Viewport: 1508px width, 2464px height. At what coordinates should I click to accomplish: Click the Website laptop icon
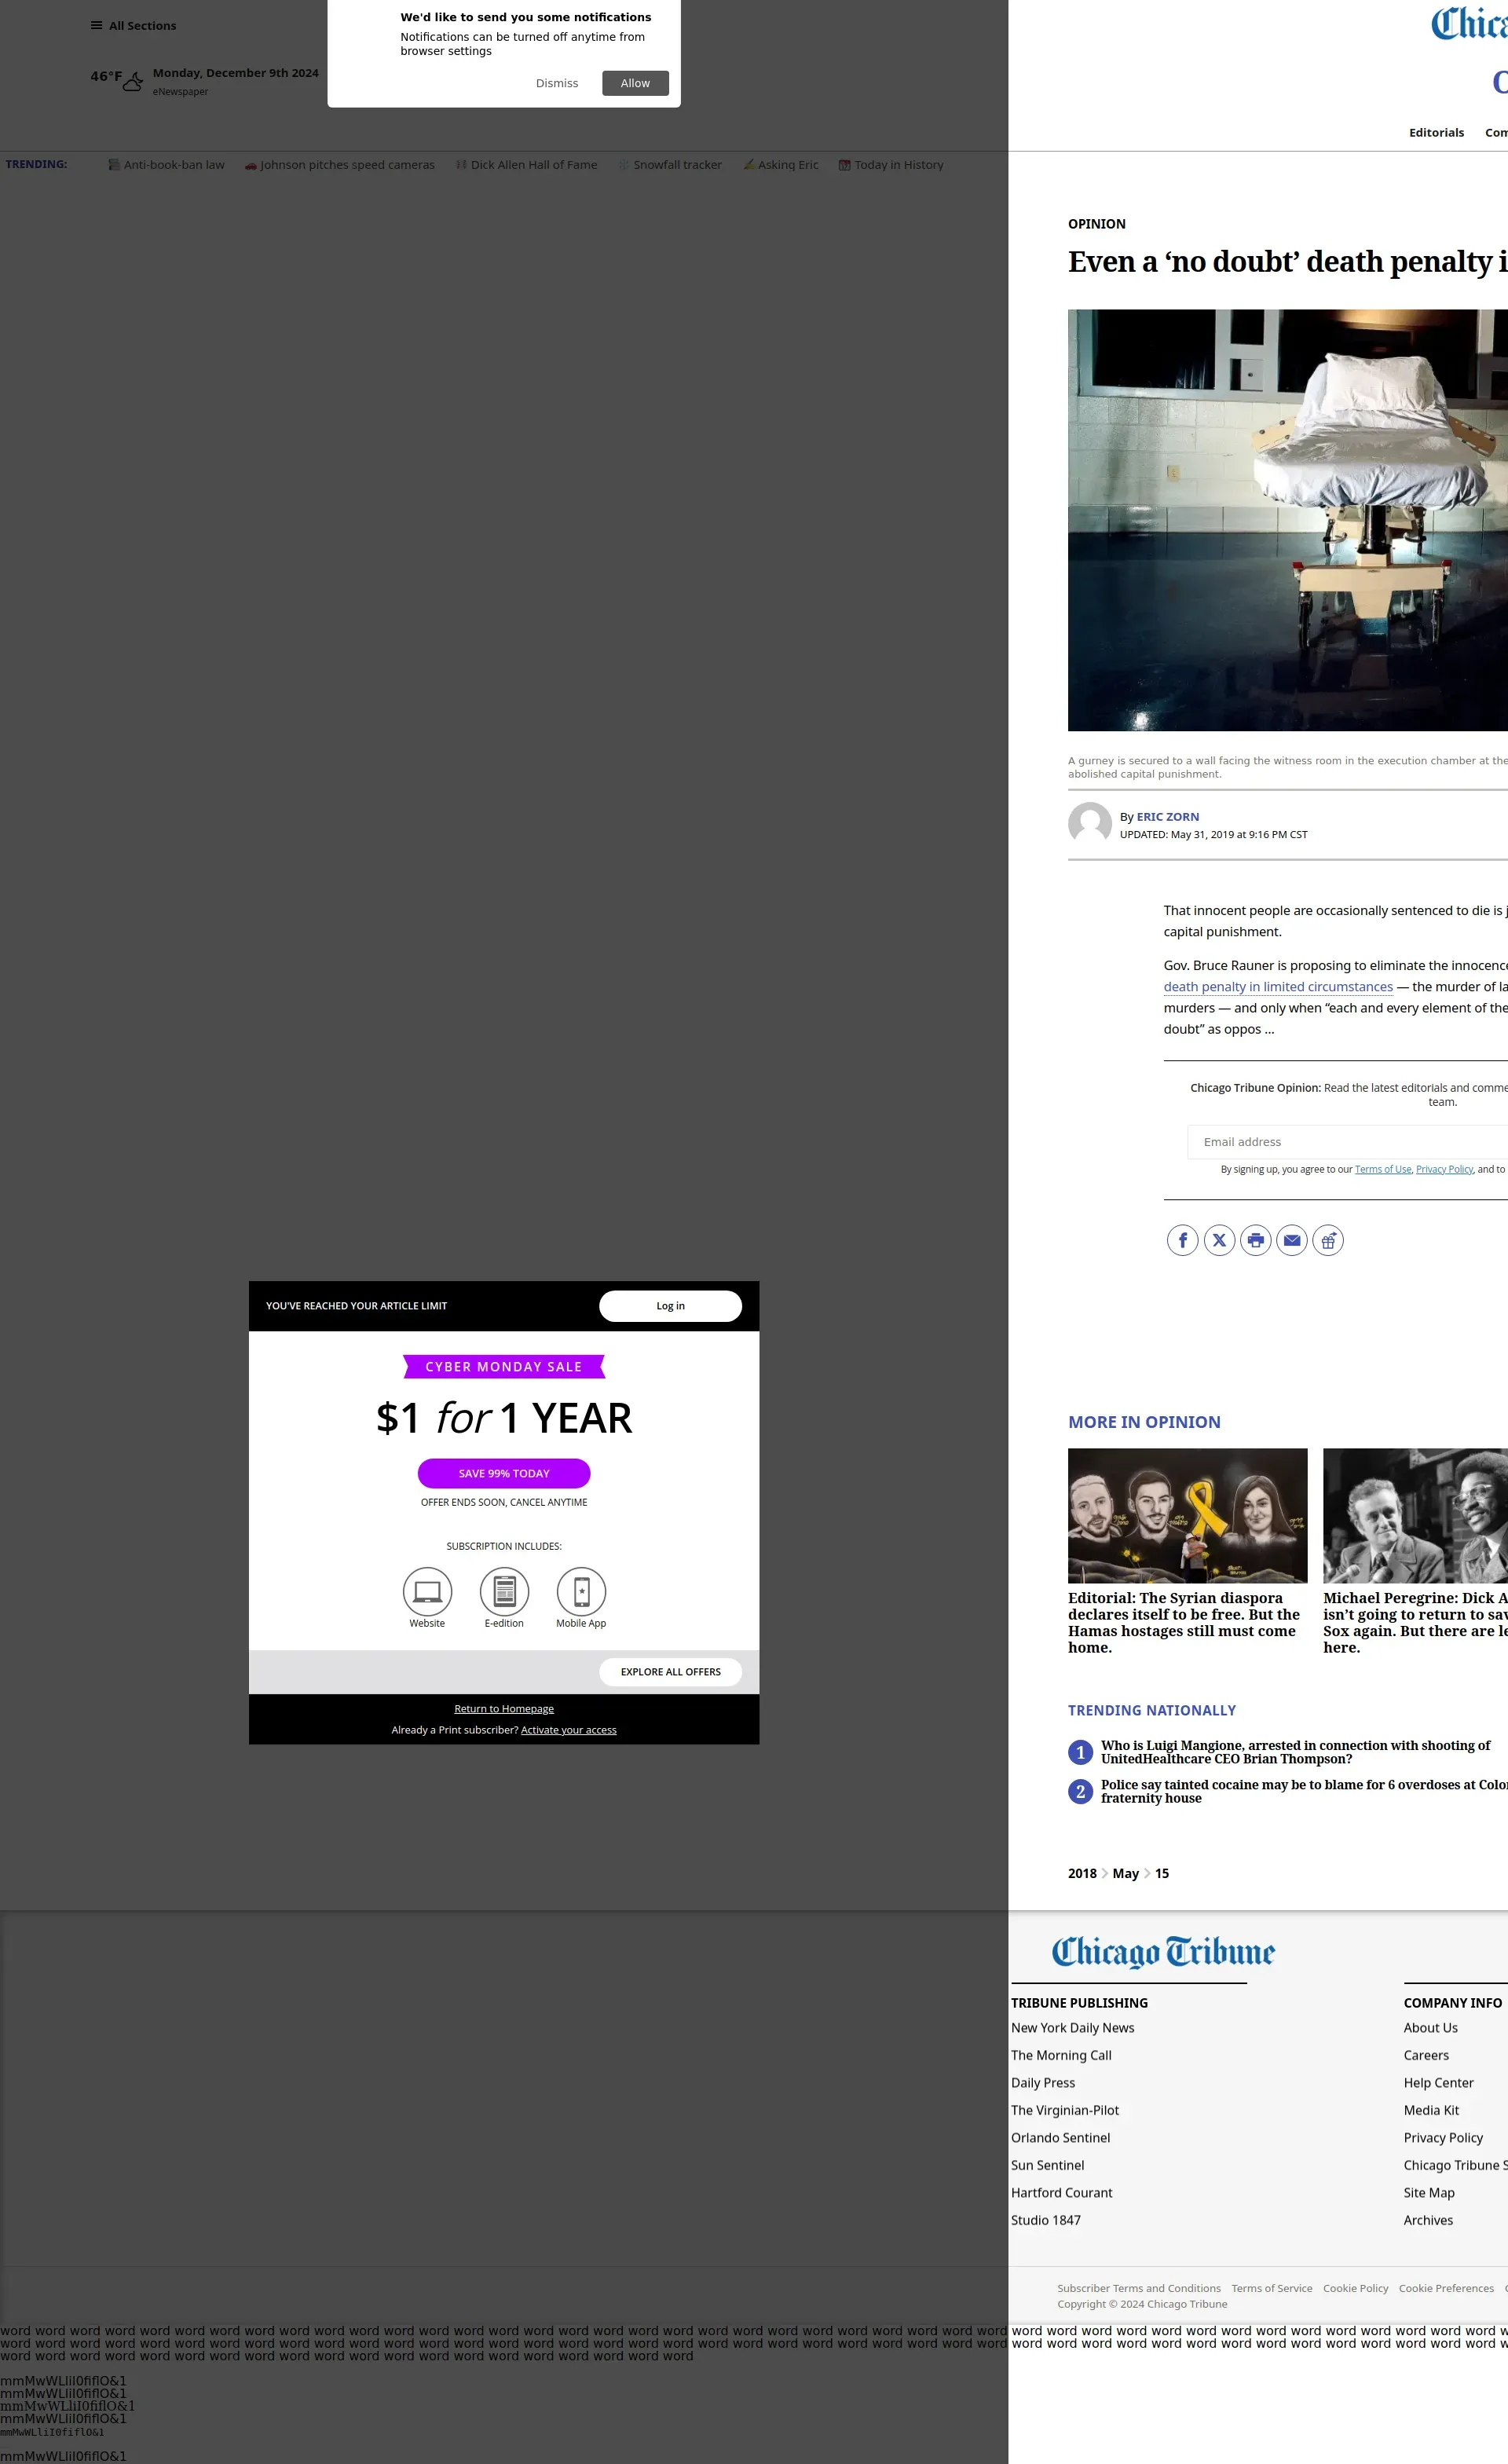coord(427,1590)
